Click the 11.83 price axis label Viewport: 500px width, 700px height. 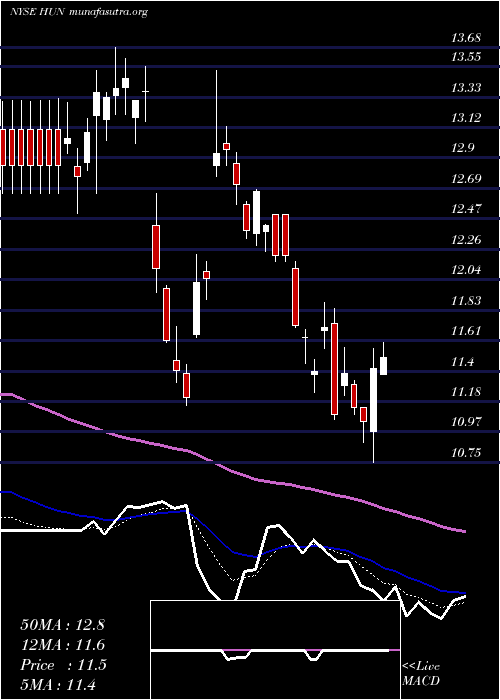click(466, 300)
